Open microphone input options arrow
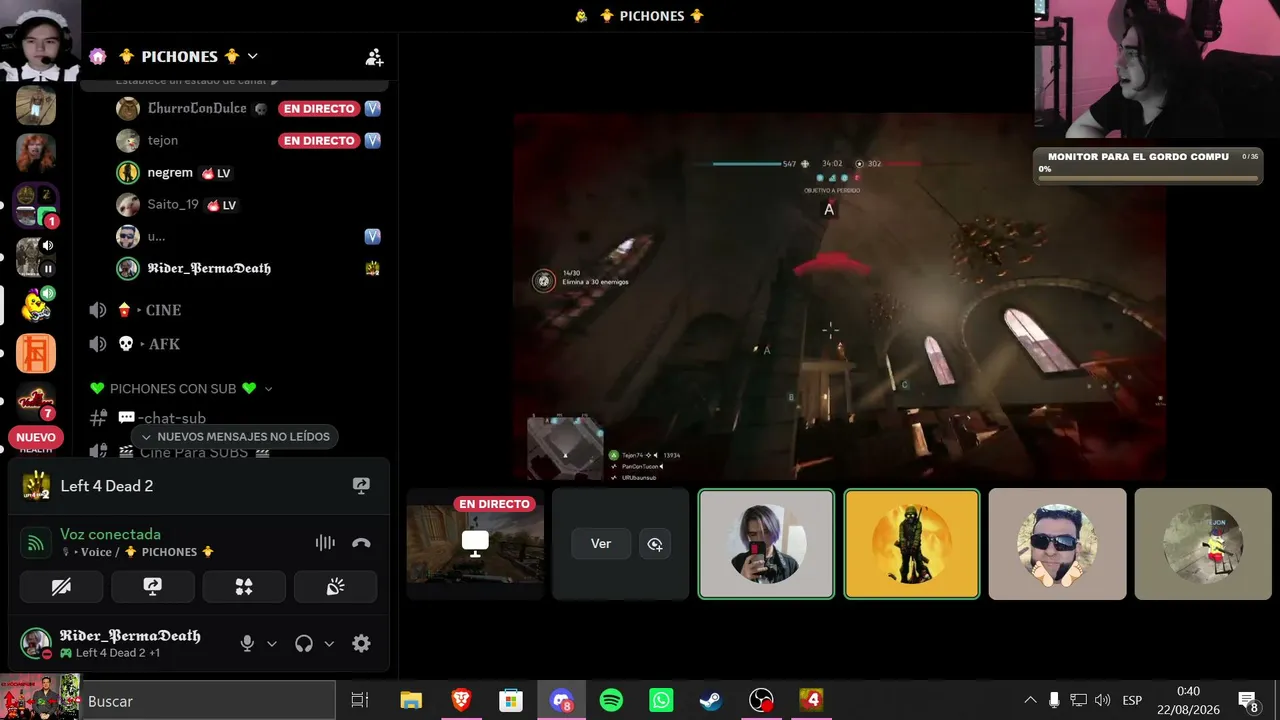The height and width of the screenshot is (720, 1280). tap(271, 644)
